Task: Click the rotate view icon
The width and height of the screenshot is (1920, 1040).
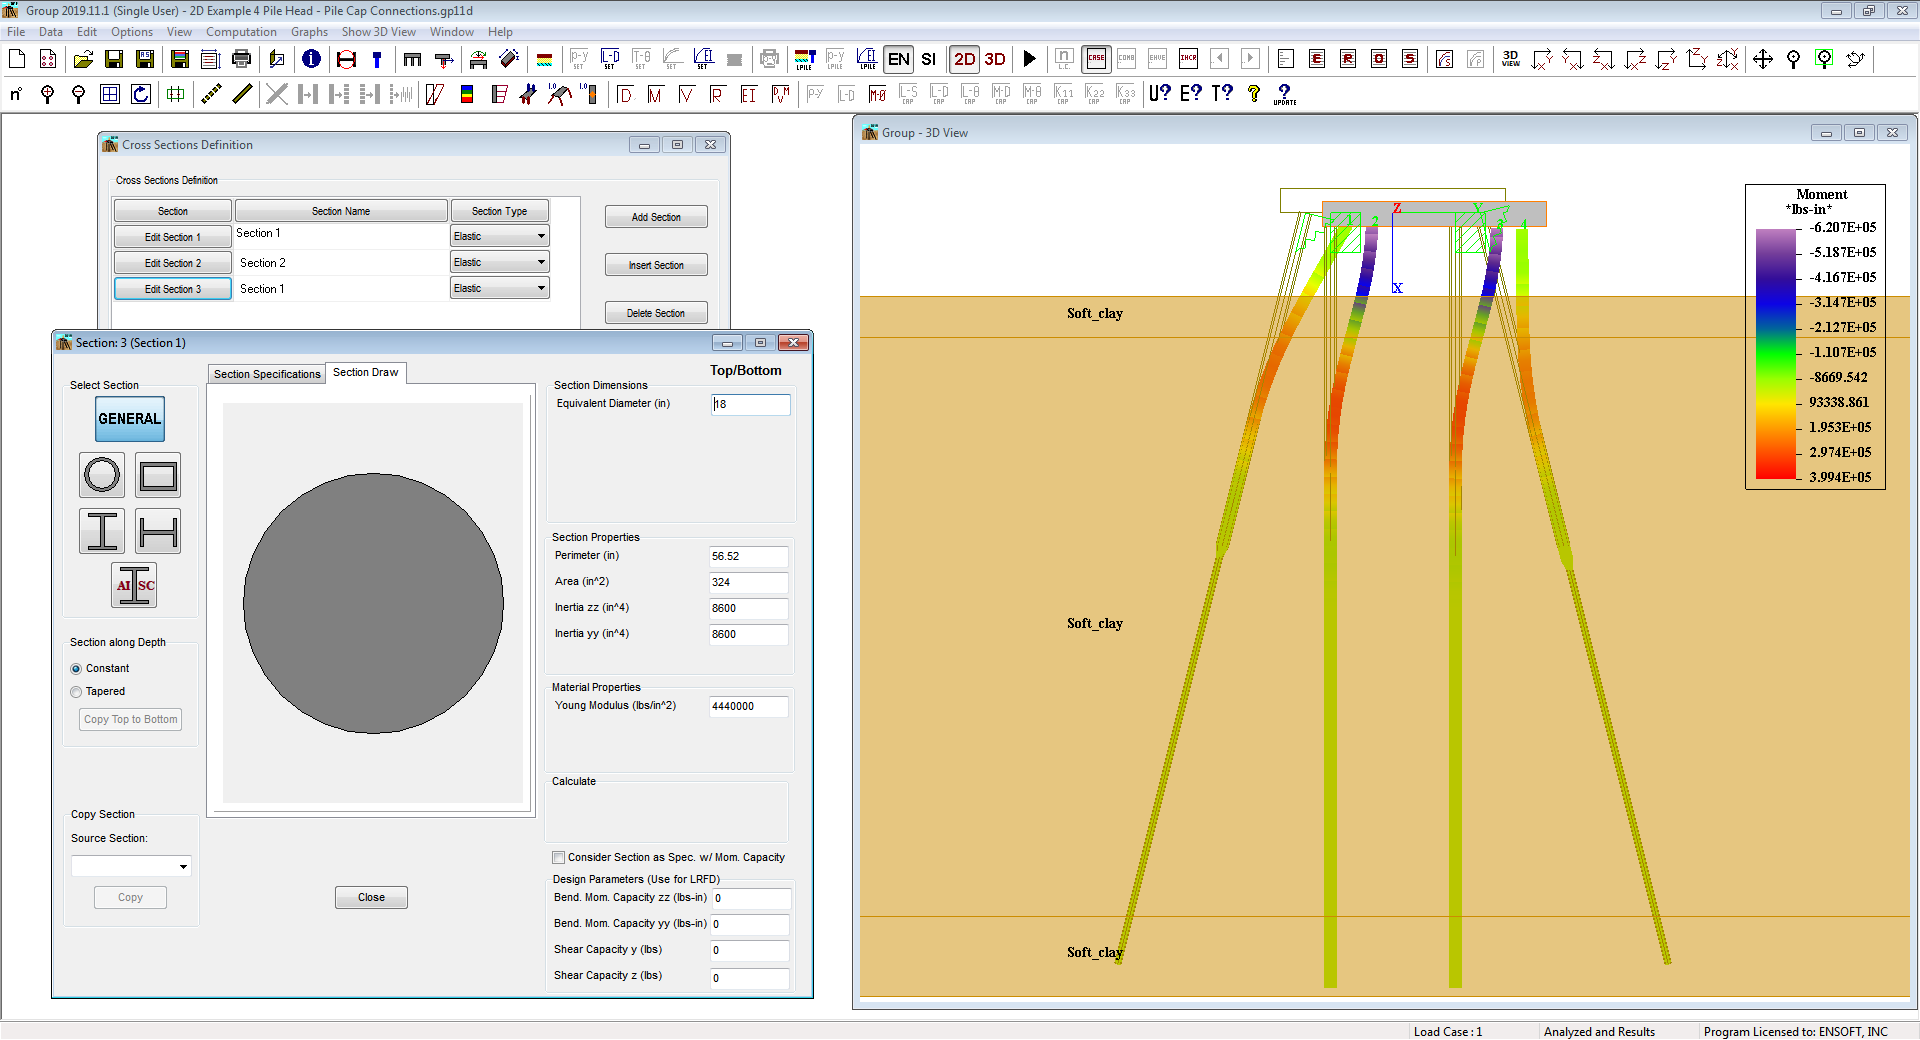Action: pos(1855,59)
